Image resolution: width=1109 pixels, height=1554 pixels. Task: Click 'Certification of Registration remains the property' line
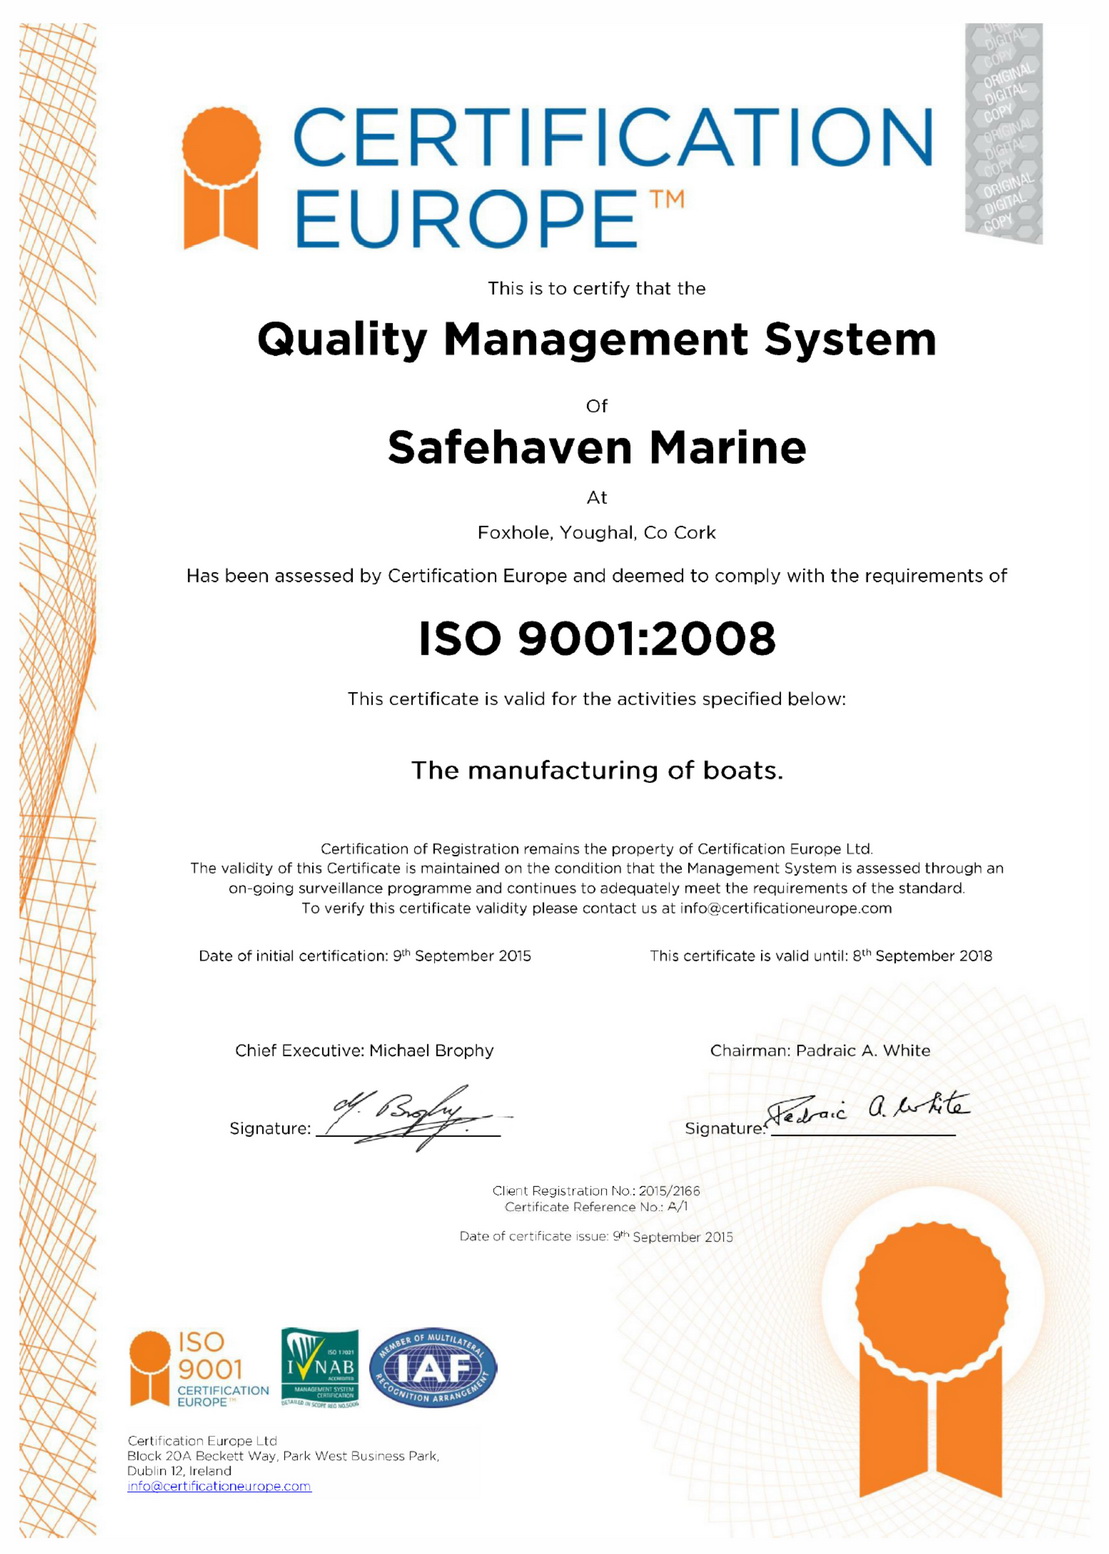pyautogui.click(x=597, y=848)
